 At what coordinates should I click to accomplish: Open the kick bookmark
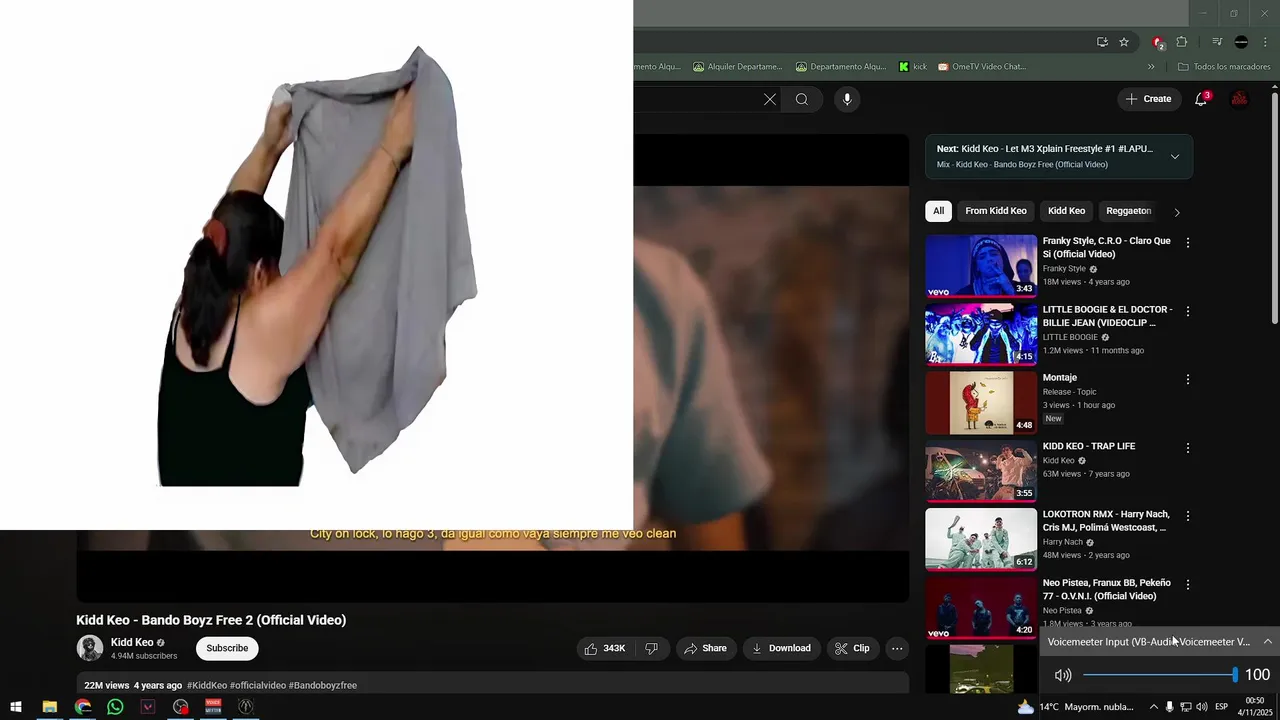[913, 67]
